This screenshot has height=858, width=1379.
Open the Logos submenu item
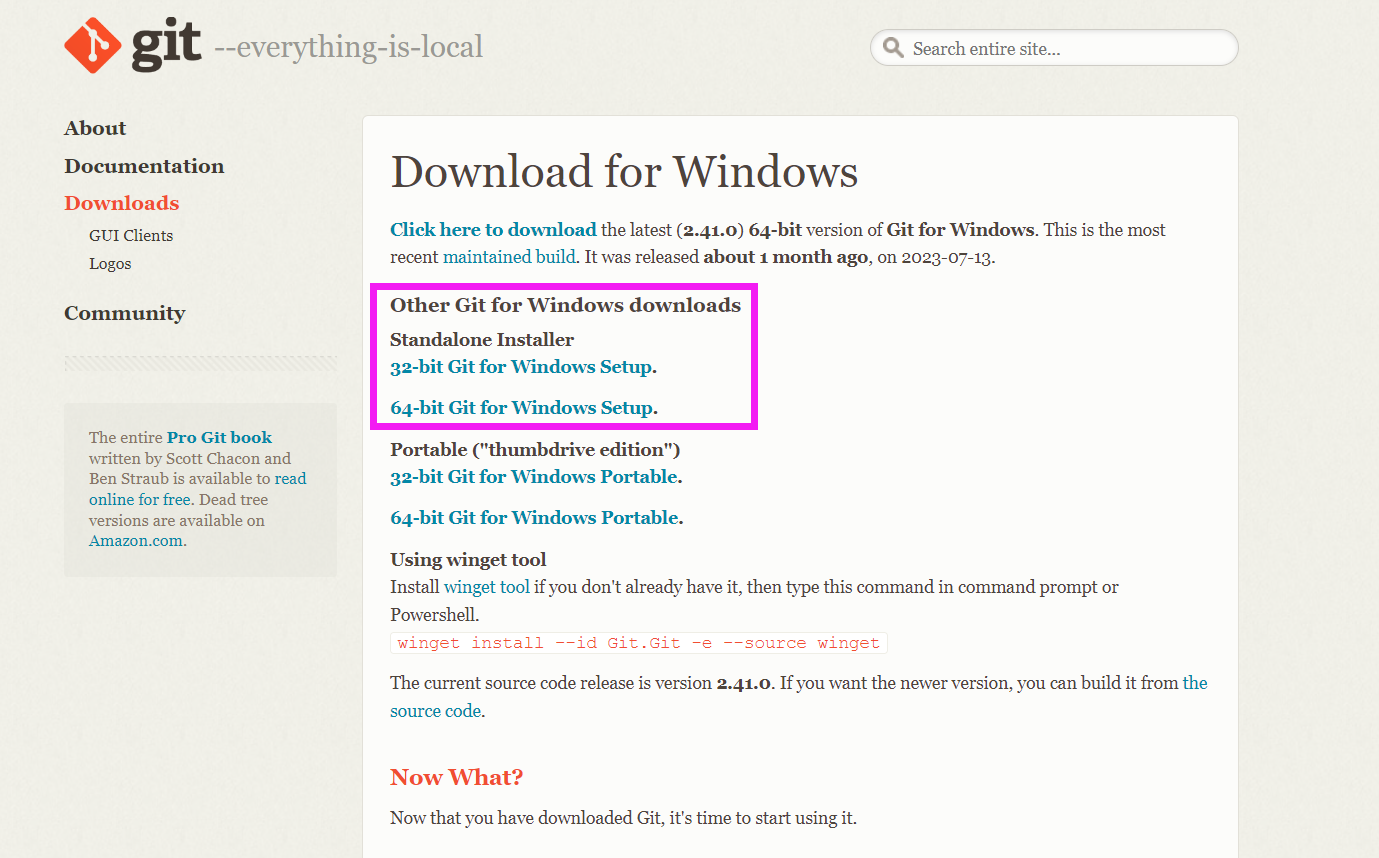point(110,264)
